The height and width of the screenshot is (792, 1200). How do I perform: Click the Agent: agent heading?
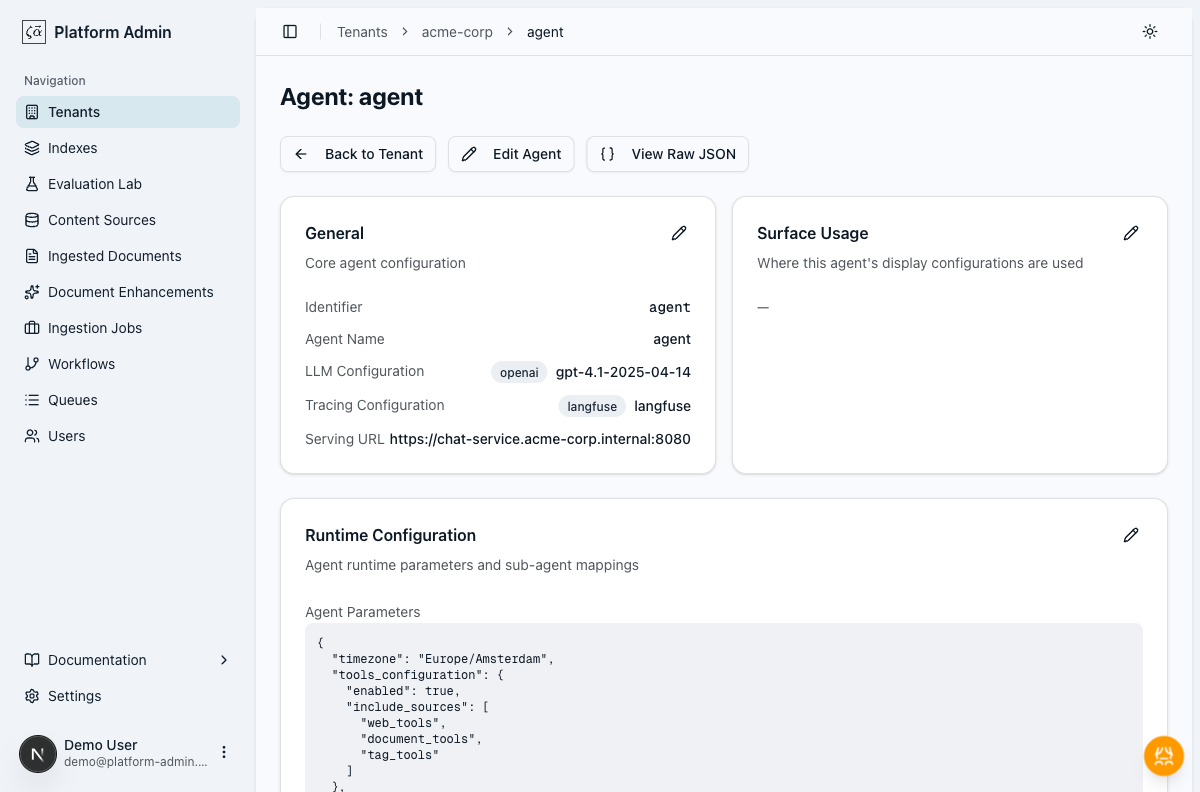tap(352, 97)
